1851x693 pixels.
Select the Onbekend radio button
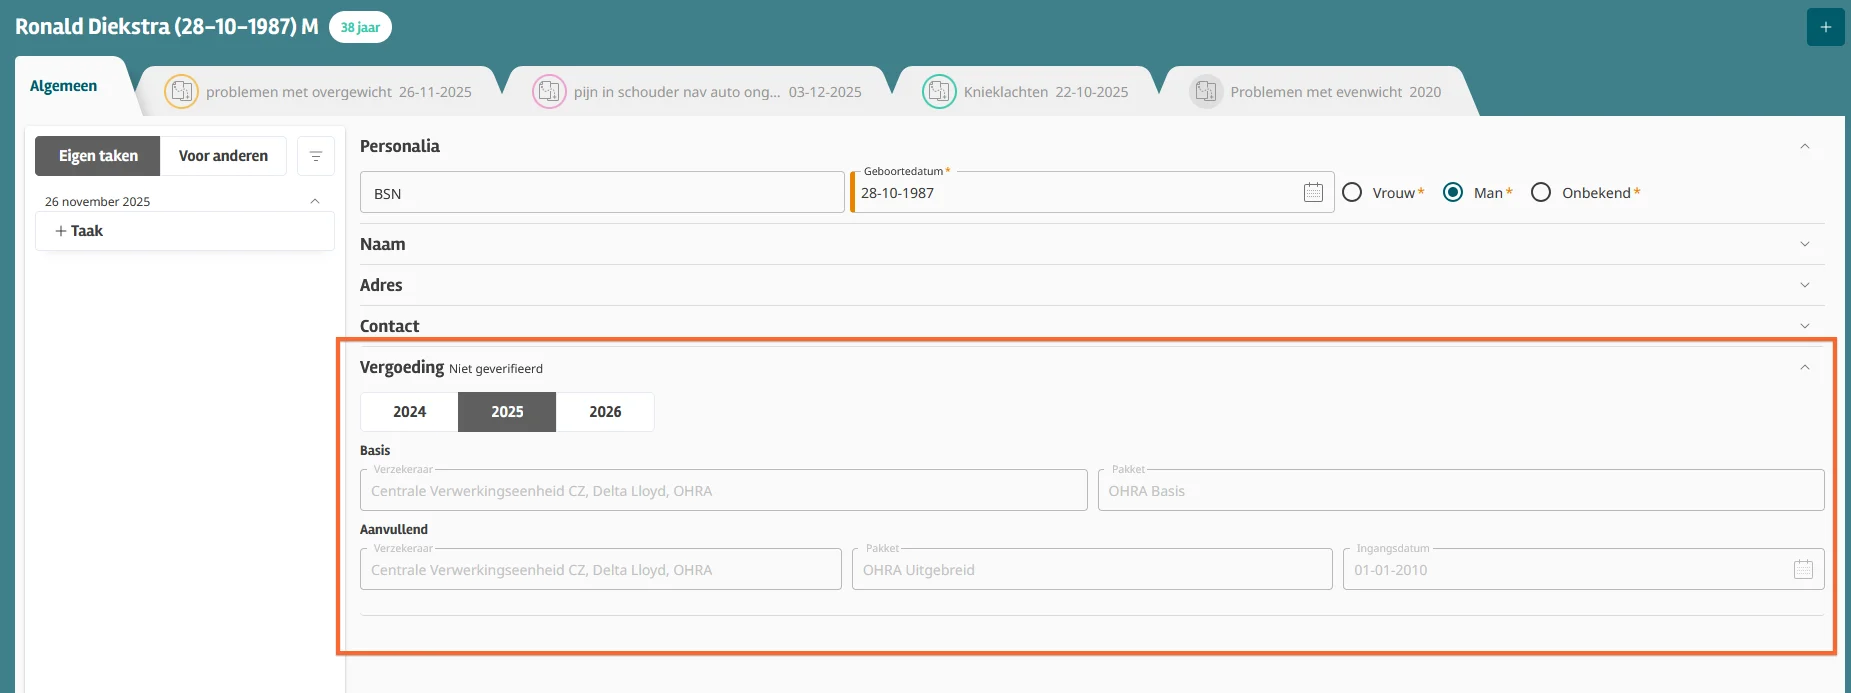(x=1541, y=192)
